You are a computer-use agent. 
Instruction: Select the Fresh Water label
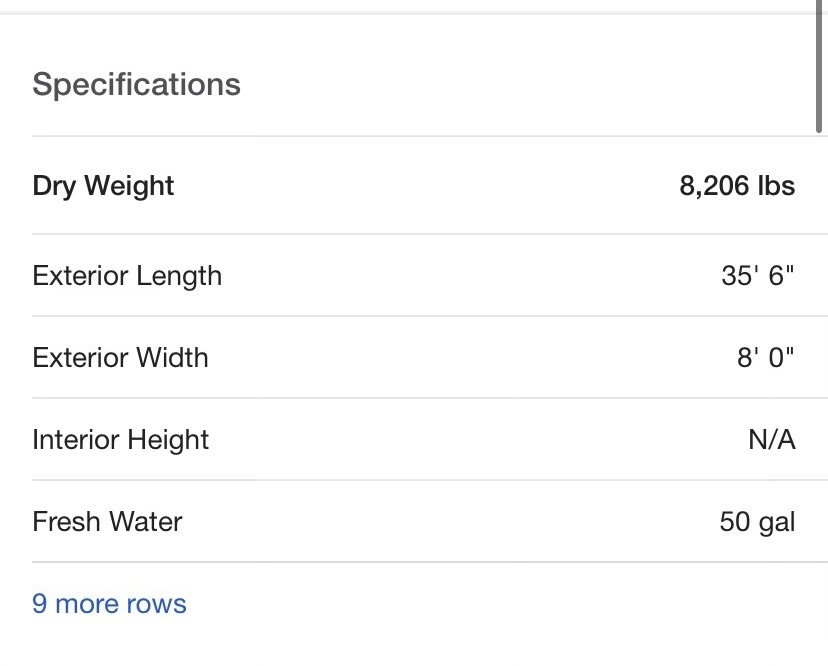(x=107, y=522)
